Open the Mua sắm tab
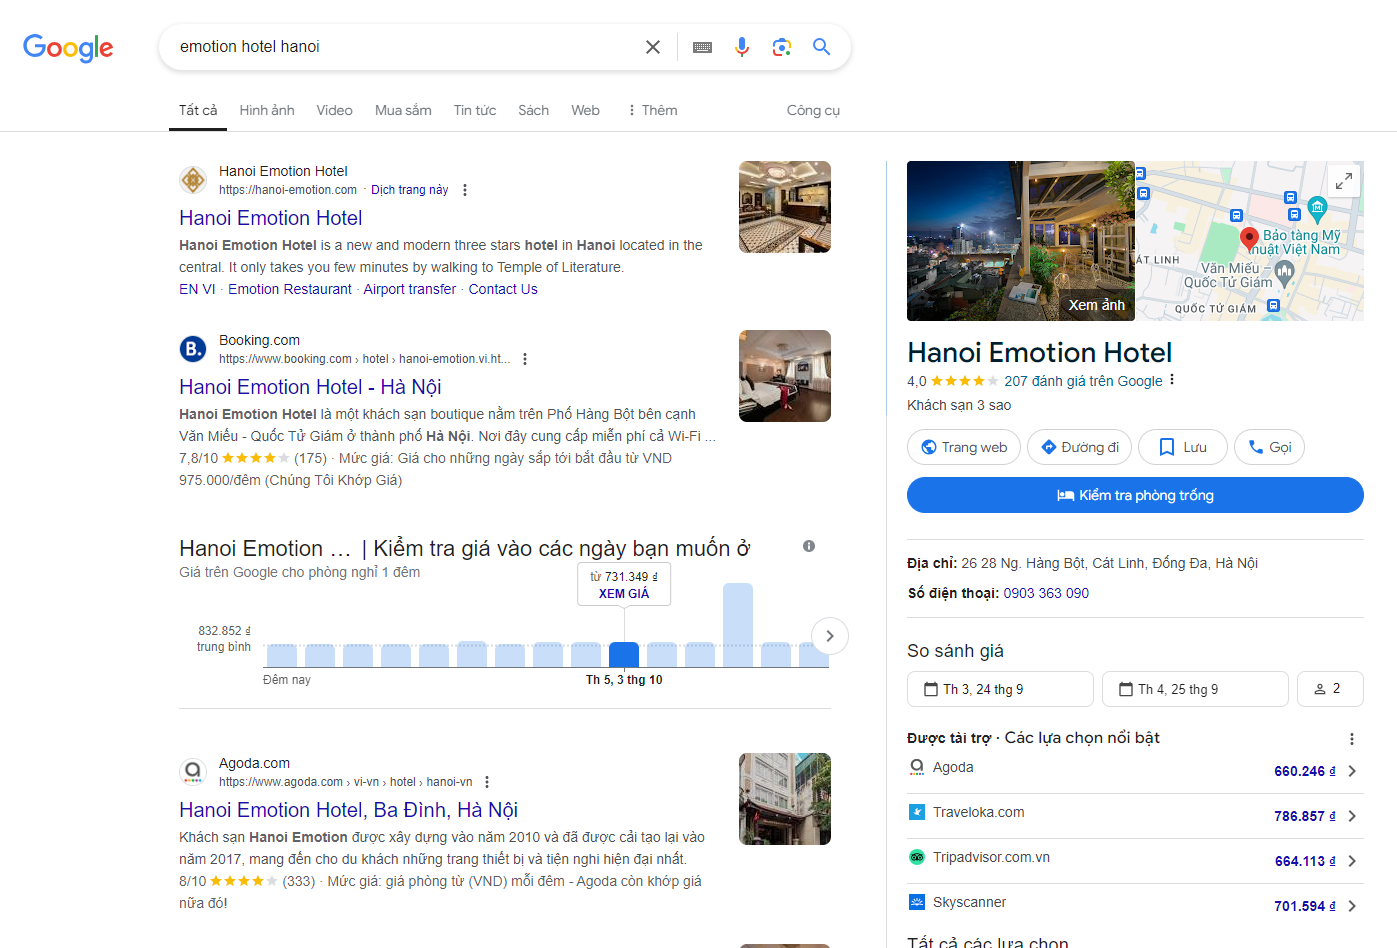 pos(403,110)
